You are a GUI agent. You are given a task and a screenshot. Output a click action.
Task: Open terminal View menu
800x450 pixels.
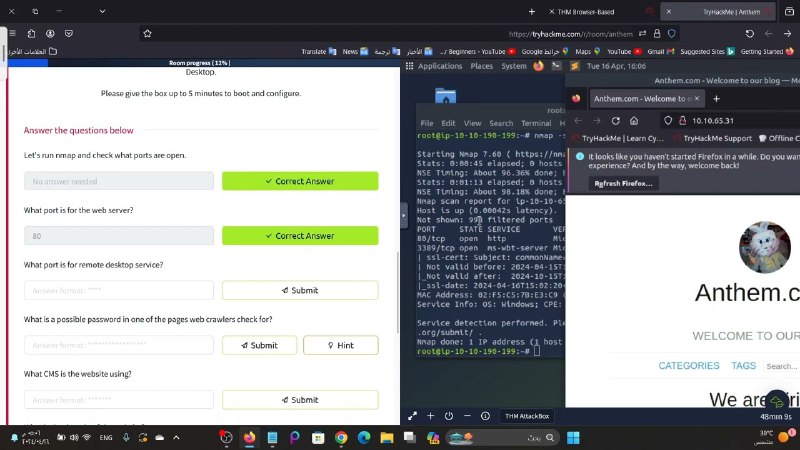(472, 123)
